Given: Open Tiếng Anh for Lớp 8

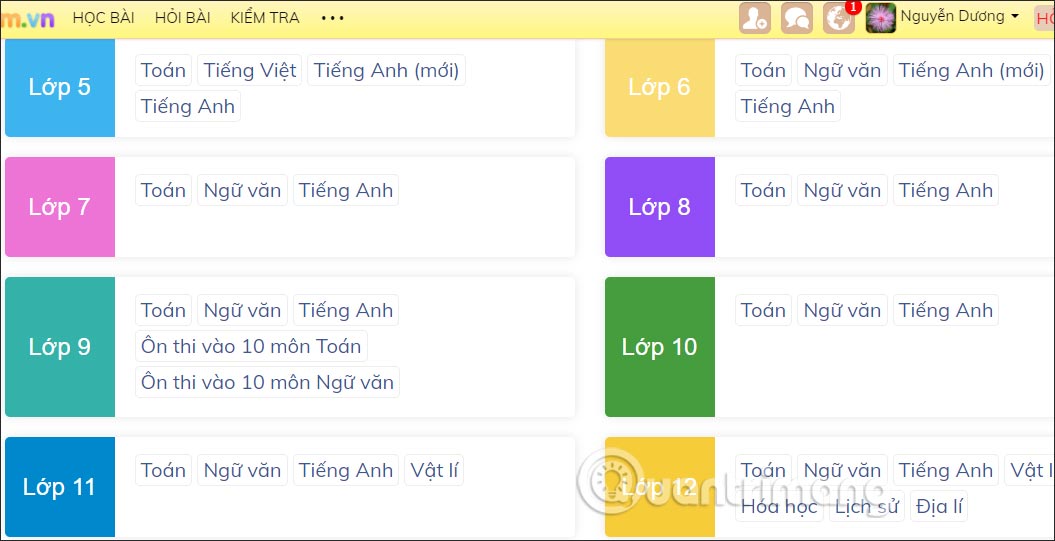Looking at the screenshot, I should [x=946, y=190].
